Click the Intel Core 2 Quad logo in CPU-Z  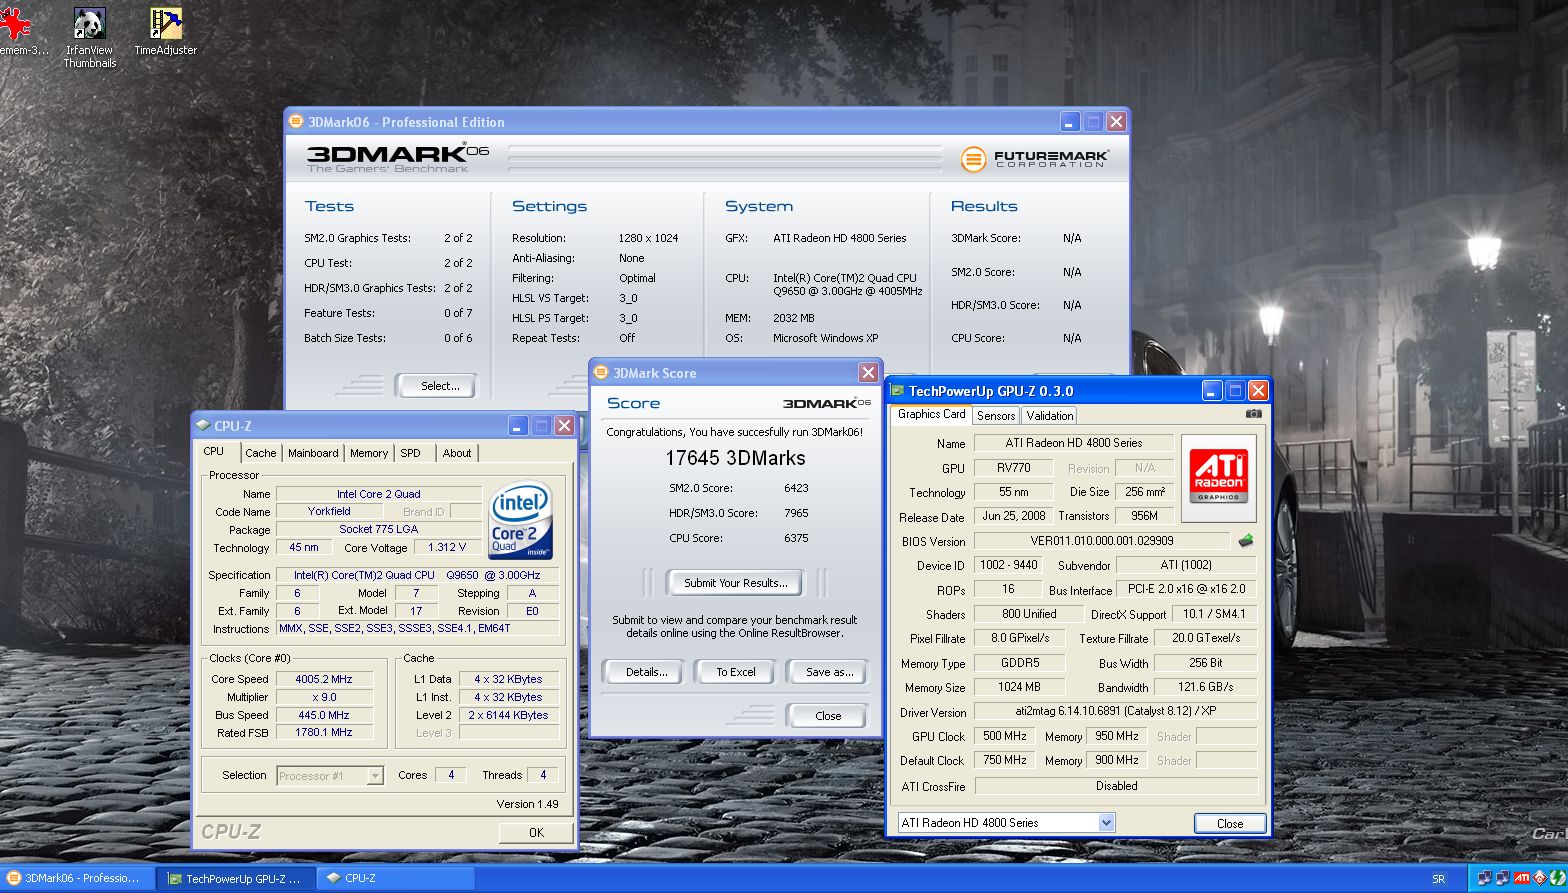521,522
